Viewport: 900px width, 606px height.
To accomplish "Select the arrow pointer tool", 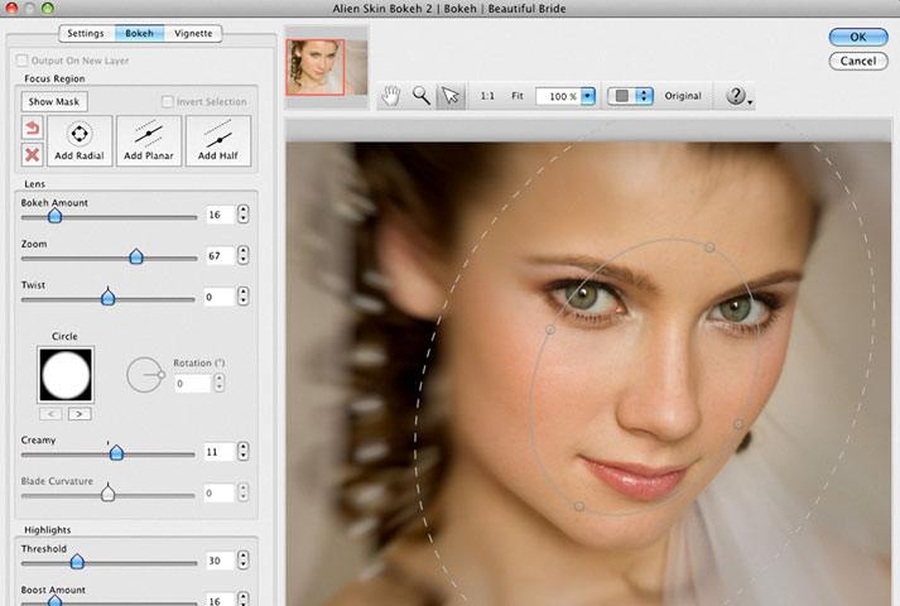I will click(x=451, y=96).
